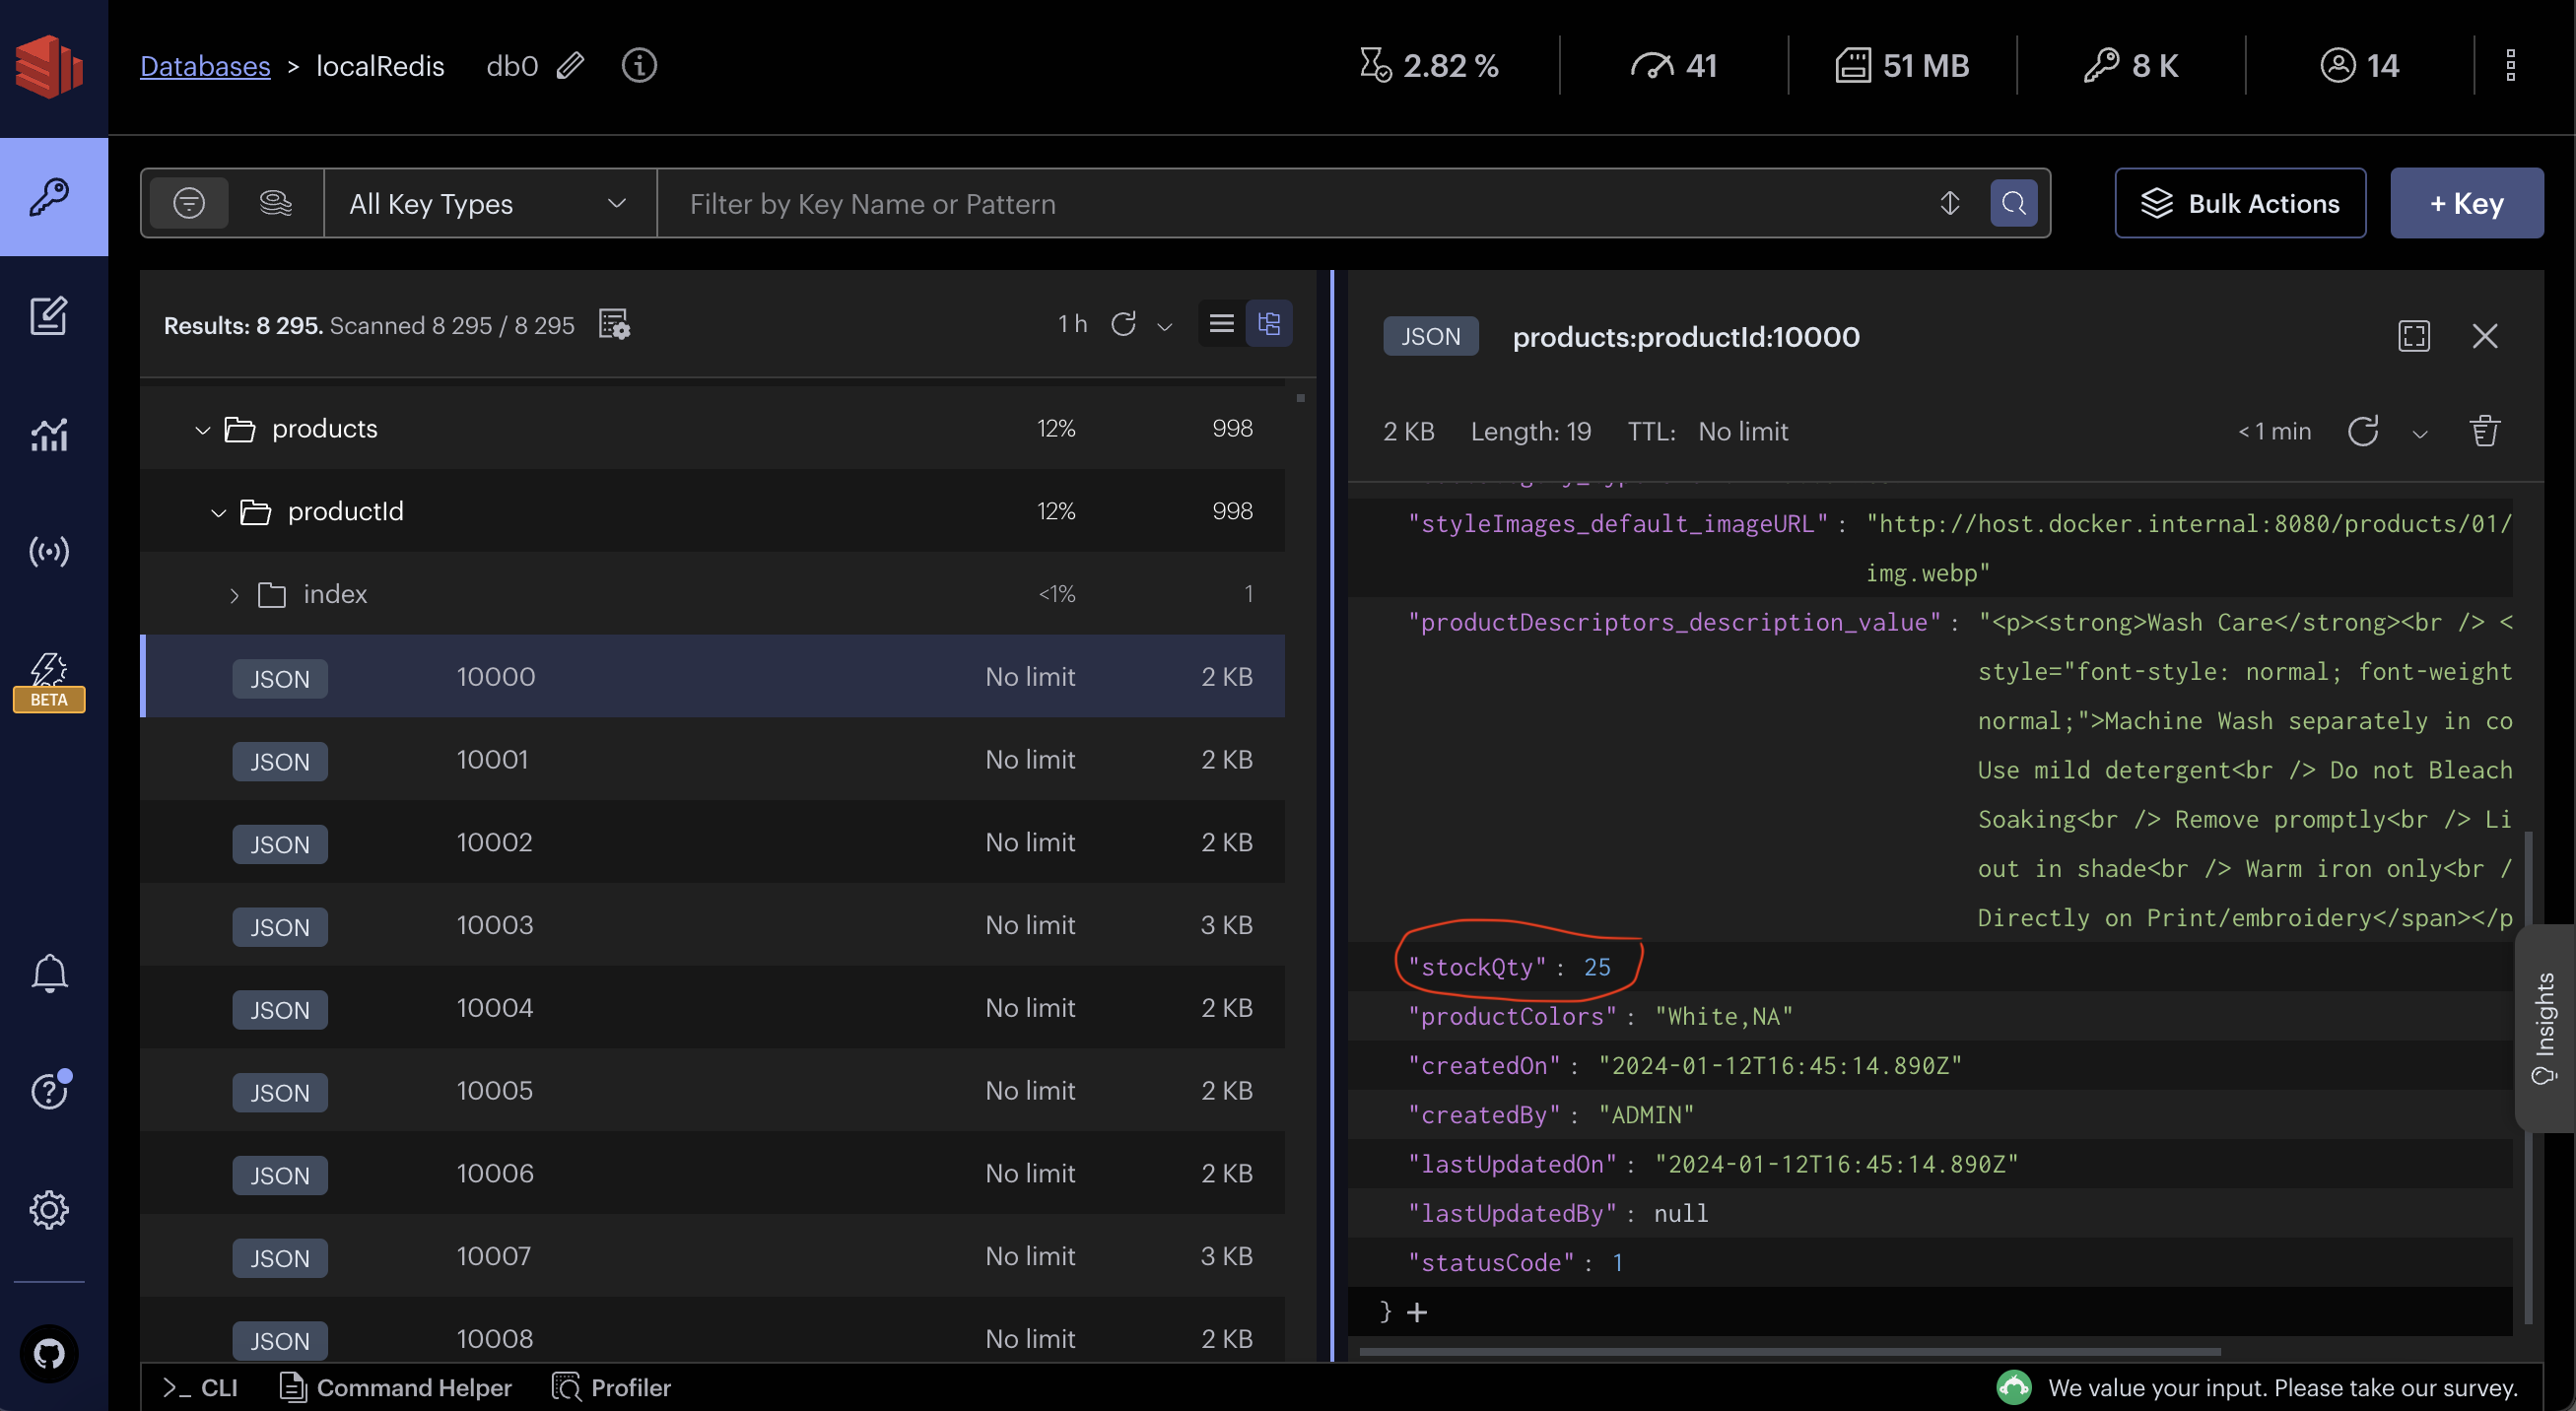Open the Redis Insight logo home
This screenshot has height=1411, width=2576.
[49, 66]
